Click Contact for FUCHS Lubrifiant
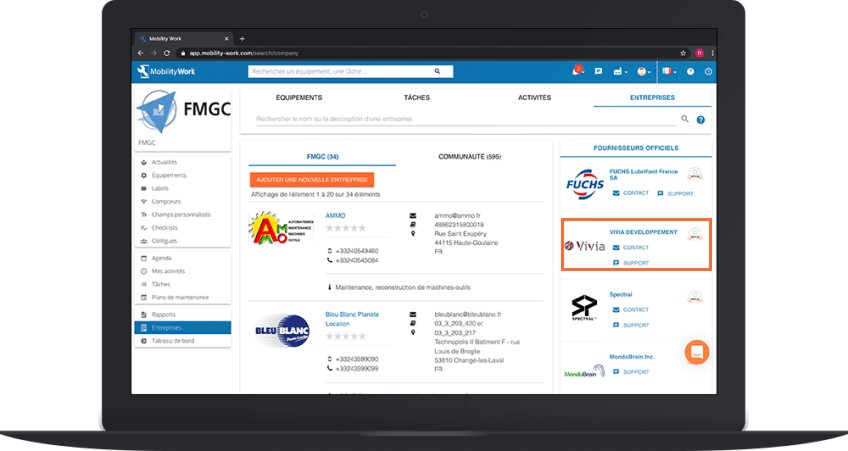Screen dimensions: 848x451 (631, 193)
